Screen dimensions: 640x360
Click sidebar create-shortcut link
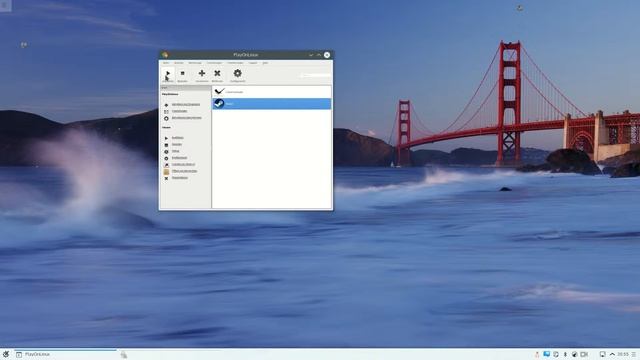click(183, 164)
